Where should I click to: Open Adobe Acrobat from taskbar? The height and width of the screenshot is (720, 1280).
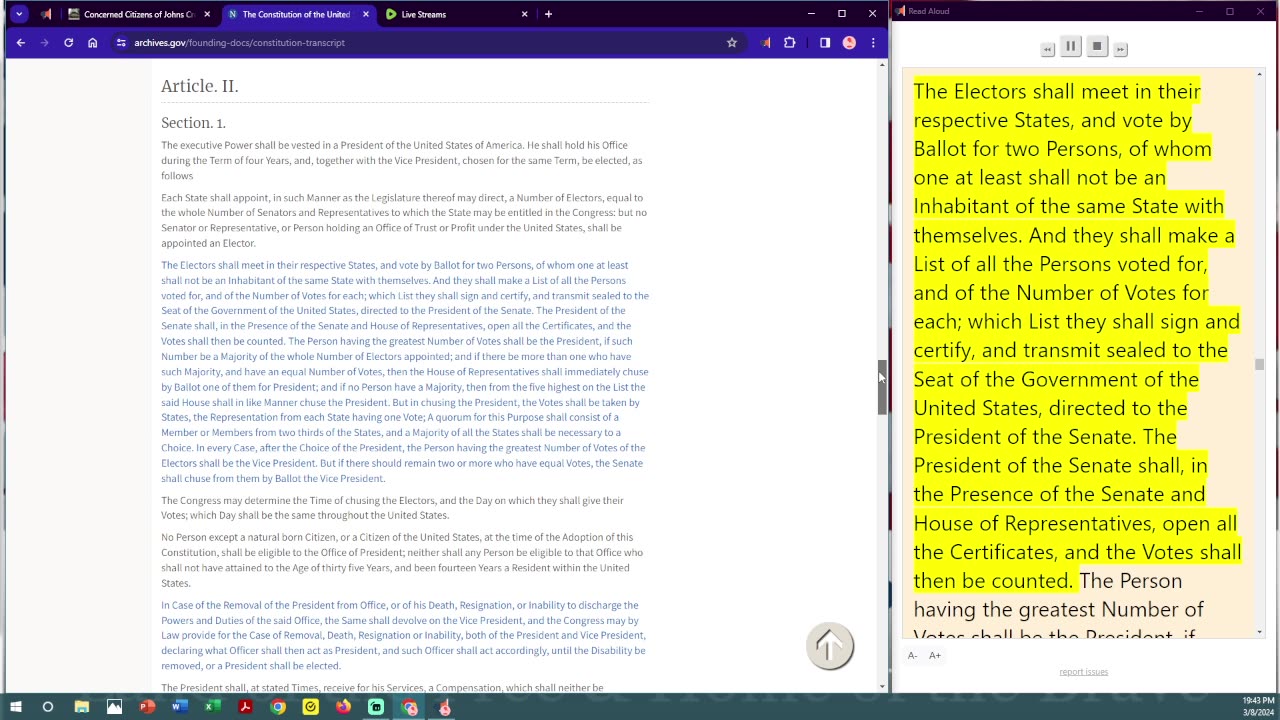pyautogui.click(x=245, y=707)
